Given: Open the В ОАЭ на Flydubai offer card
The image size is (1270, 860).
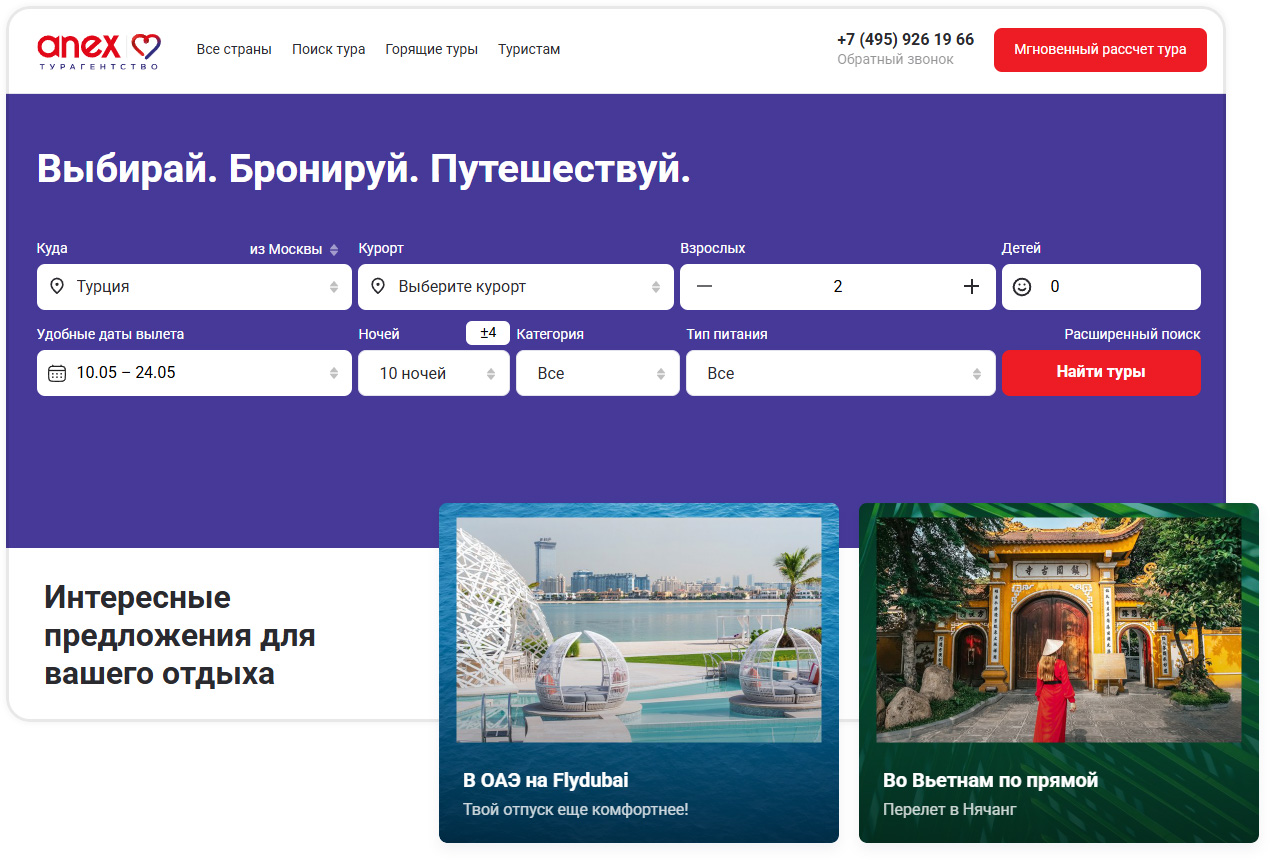Looking at the screenshot, I should pos(639,673).
